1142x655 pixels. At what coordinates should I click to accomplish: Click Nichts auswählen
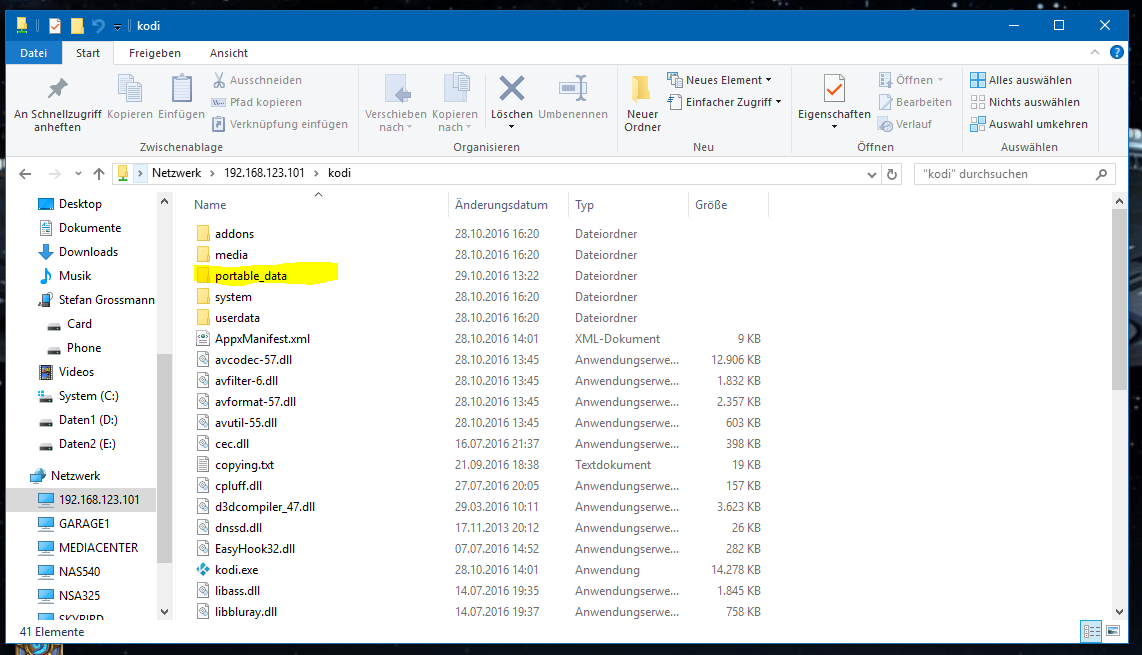[1025, 102]
